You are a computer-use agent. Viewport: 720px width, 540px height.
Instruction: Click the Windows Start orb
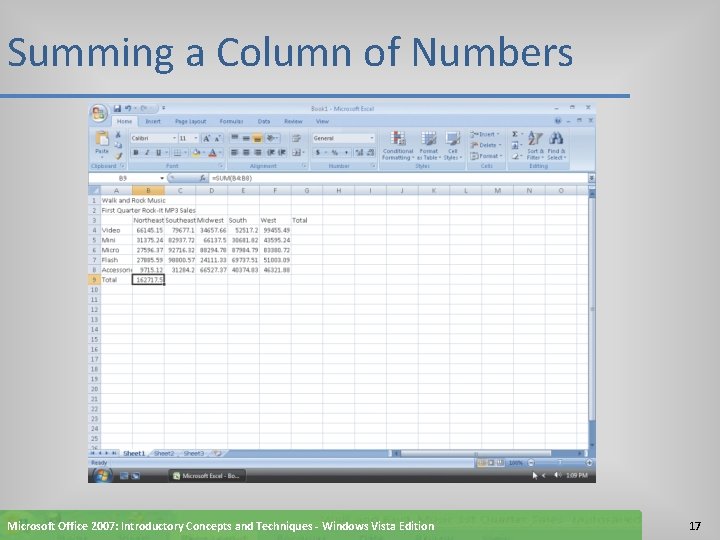101,476
